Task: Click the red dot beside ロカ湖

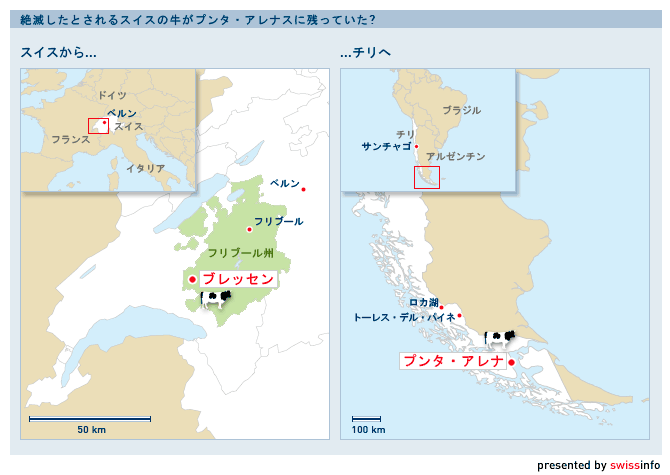Action: tap(442, 307)
